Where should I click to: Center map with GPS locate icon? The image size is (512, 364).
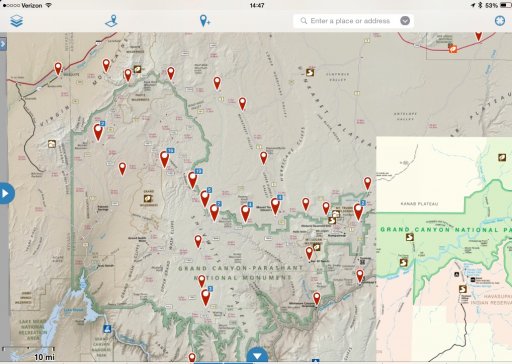click(500, 21)
